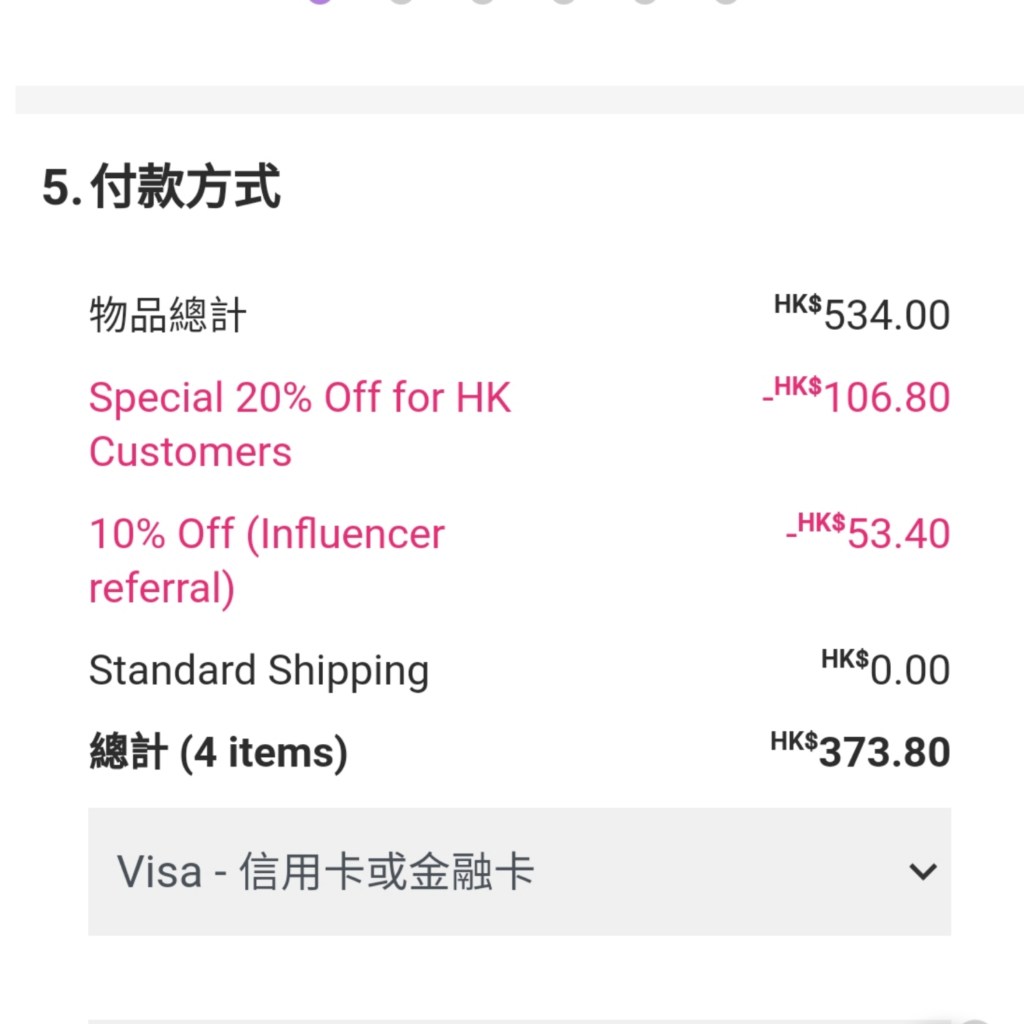Select the sixth carousel page dot

pos(726,2)
